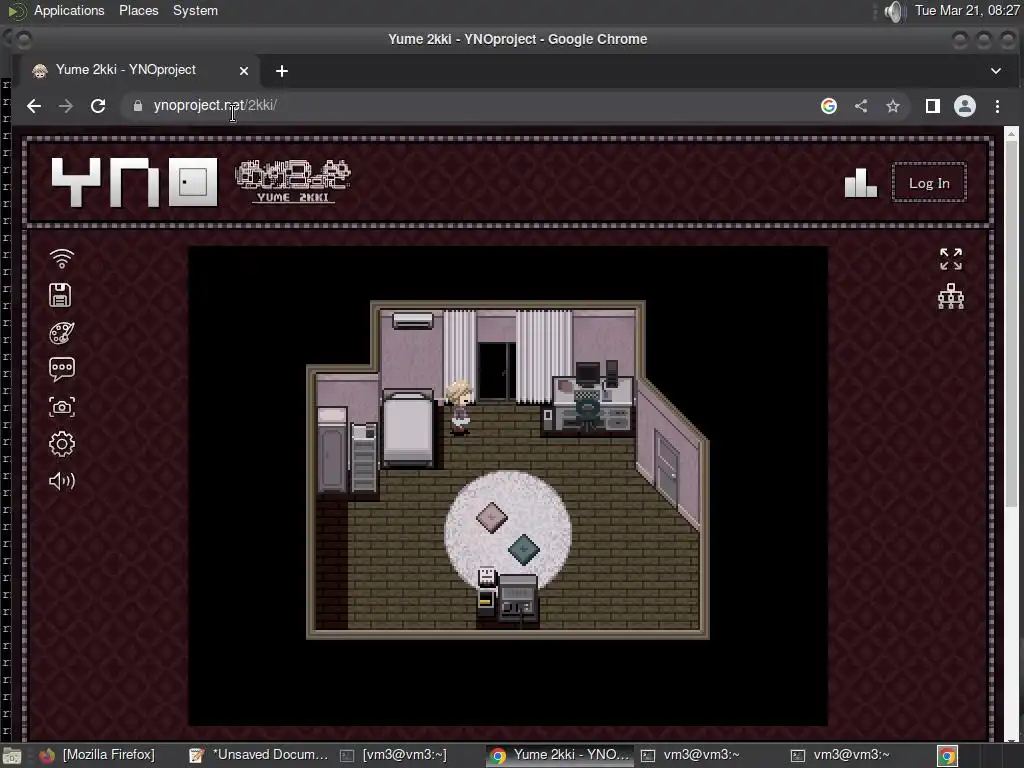
Task: Bookmark this tab with the star icon
Action: click(893, 106)
